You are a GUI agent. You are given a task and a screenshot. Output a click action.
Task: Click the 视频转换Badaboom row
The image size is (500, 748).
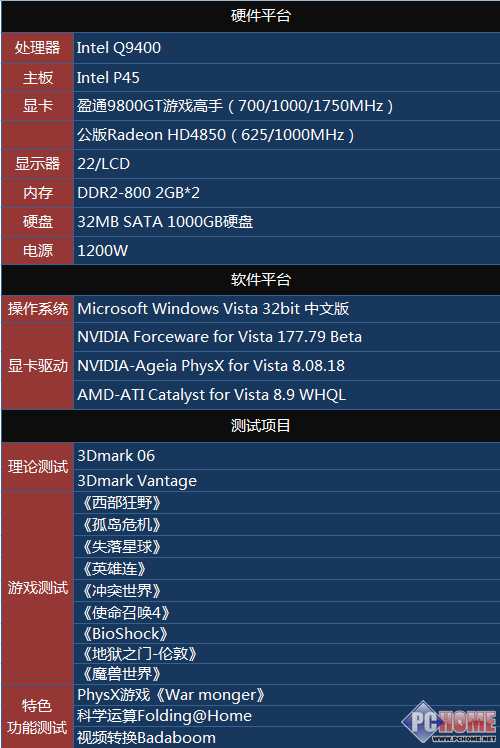(287, 738)
